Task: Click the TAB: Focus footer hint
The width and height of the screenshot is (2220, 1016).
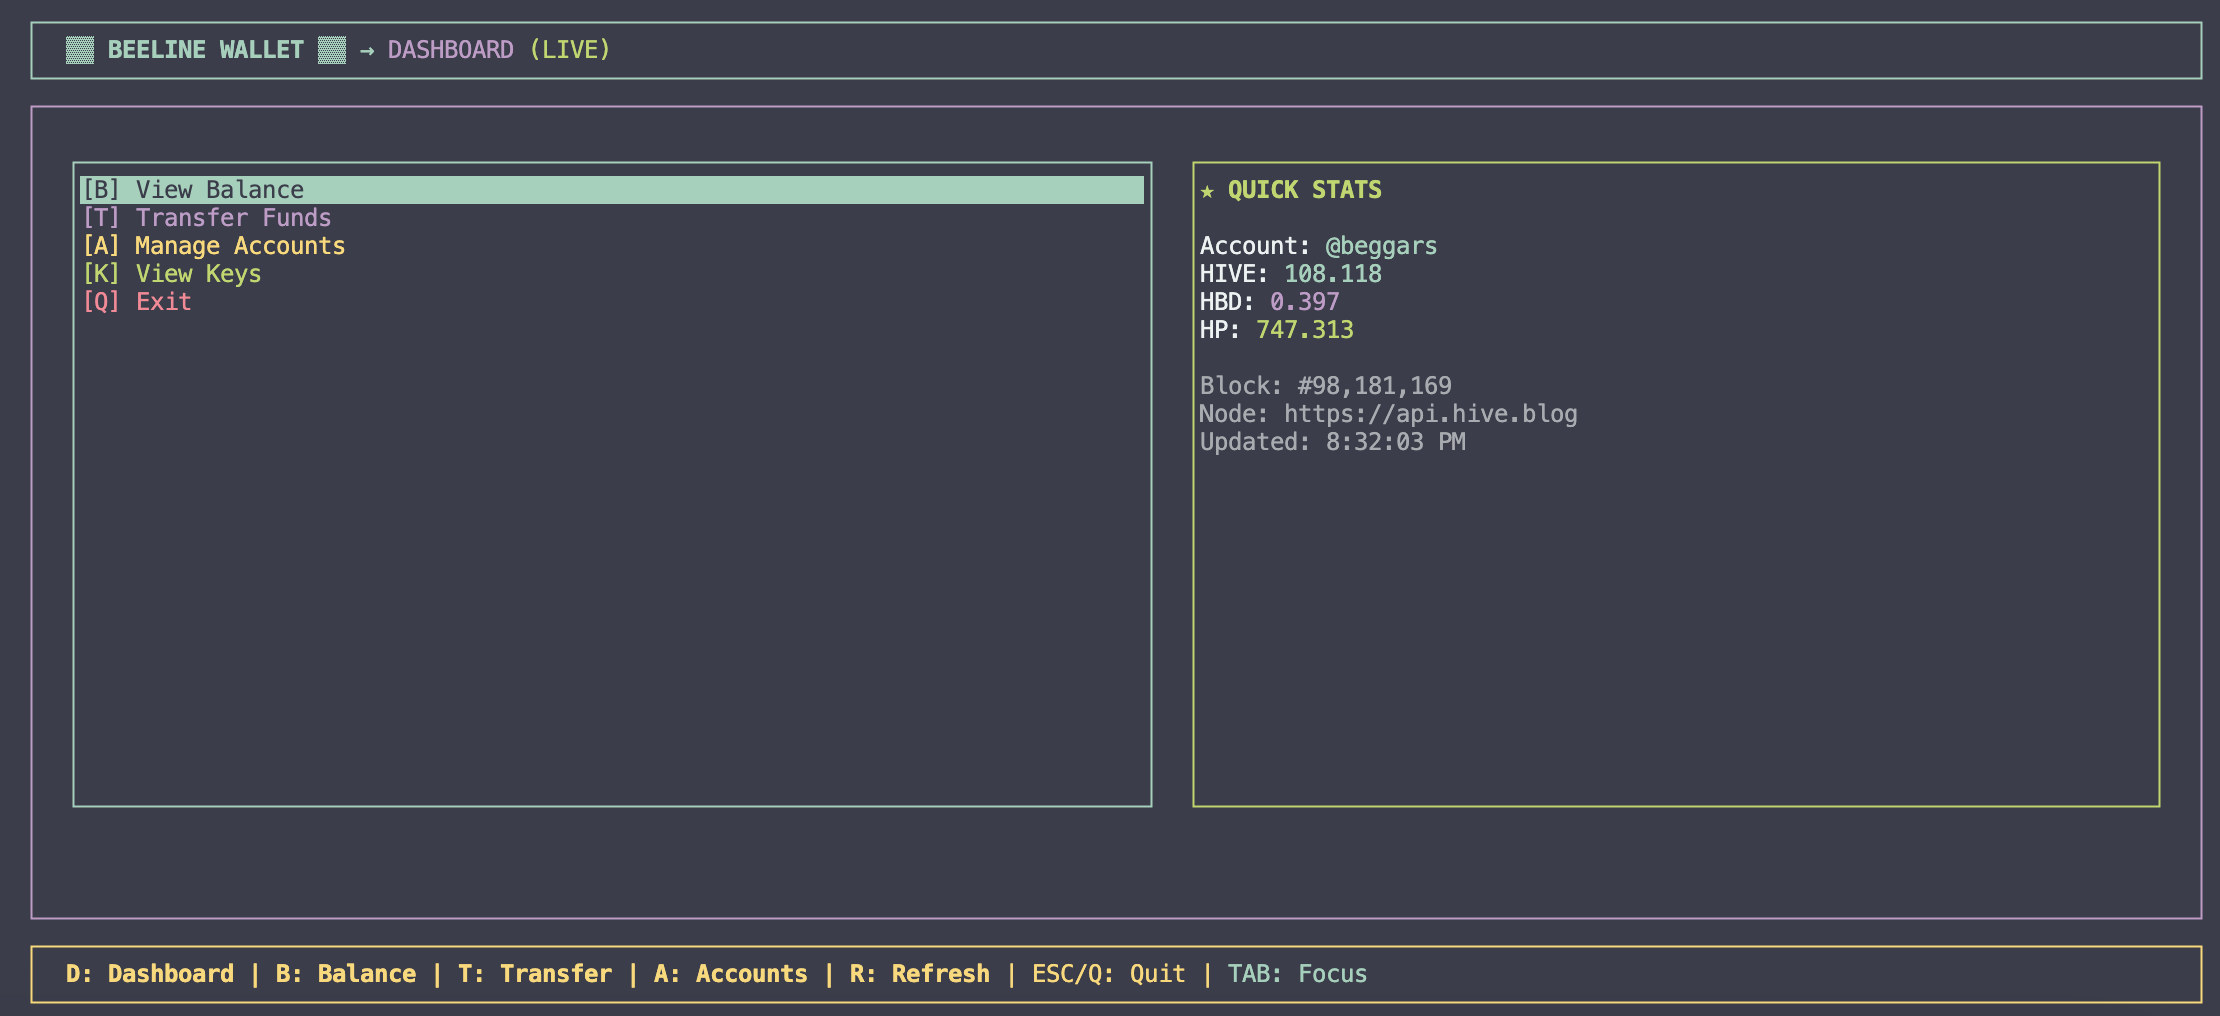Action: tap(1298, 974)
